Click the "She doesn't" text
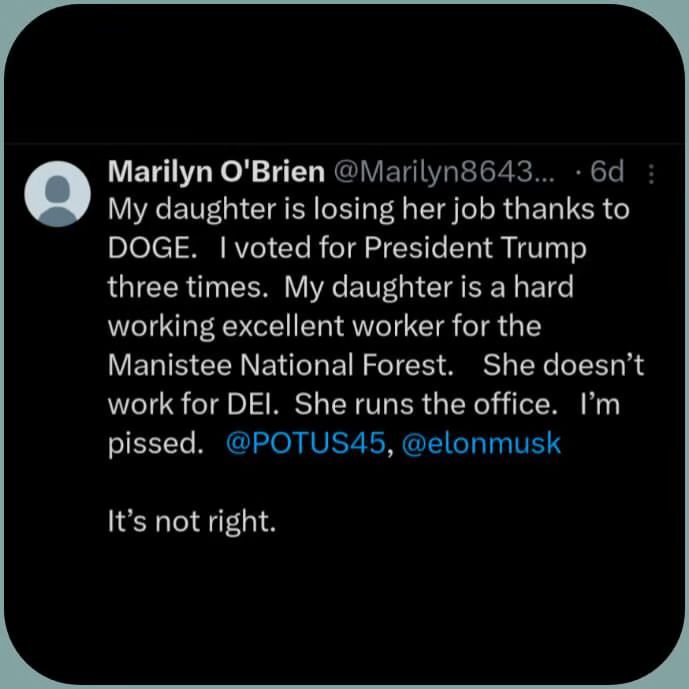The width and height of the screenshot is (689, 689). pos(563,365)
